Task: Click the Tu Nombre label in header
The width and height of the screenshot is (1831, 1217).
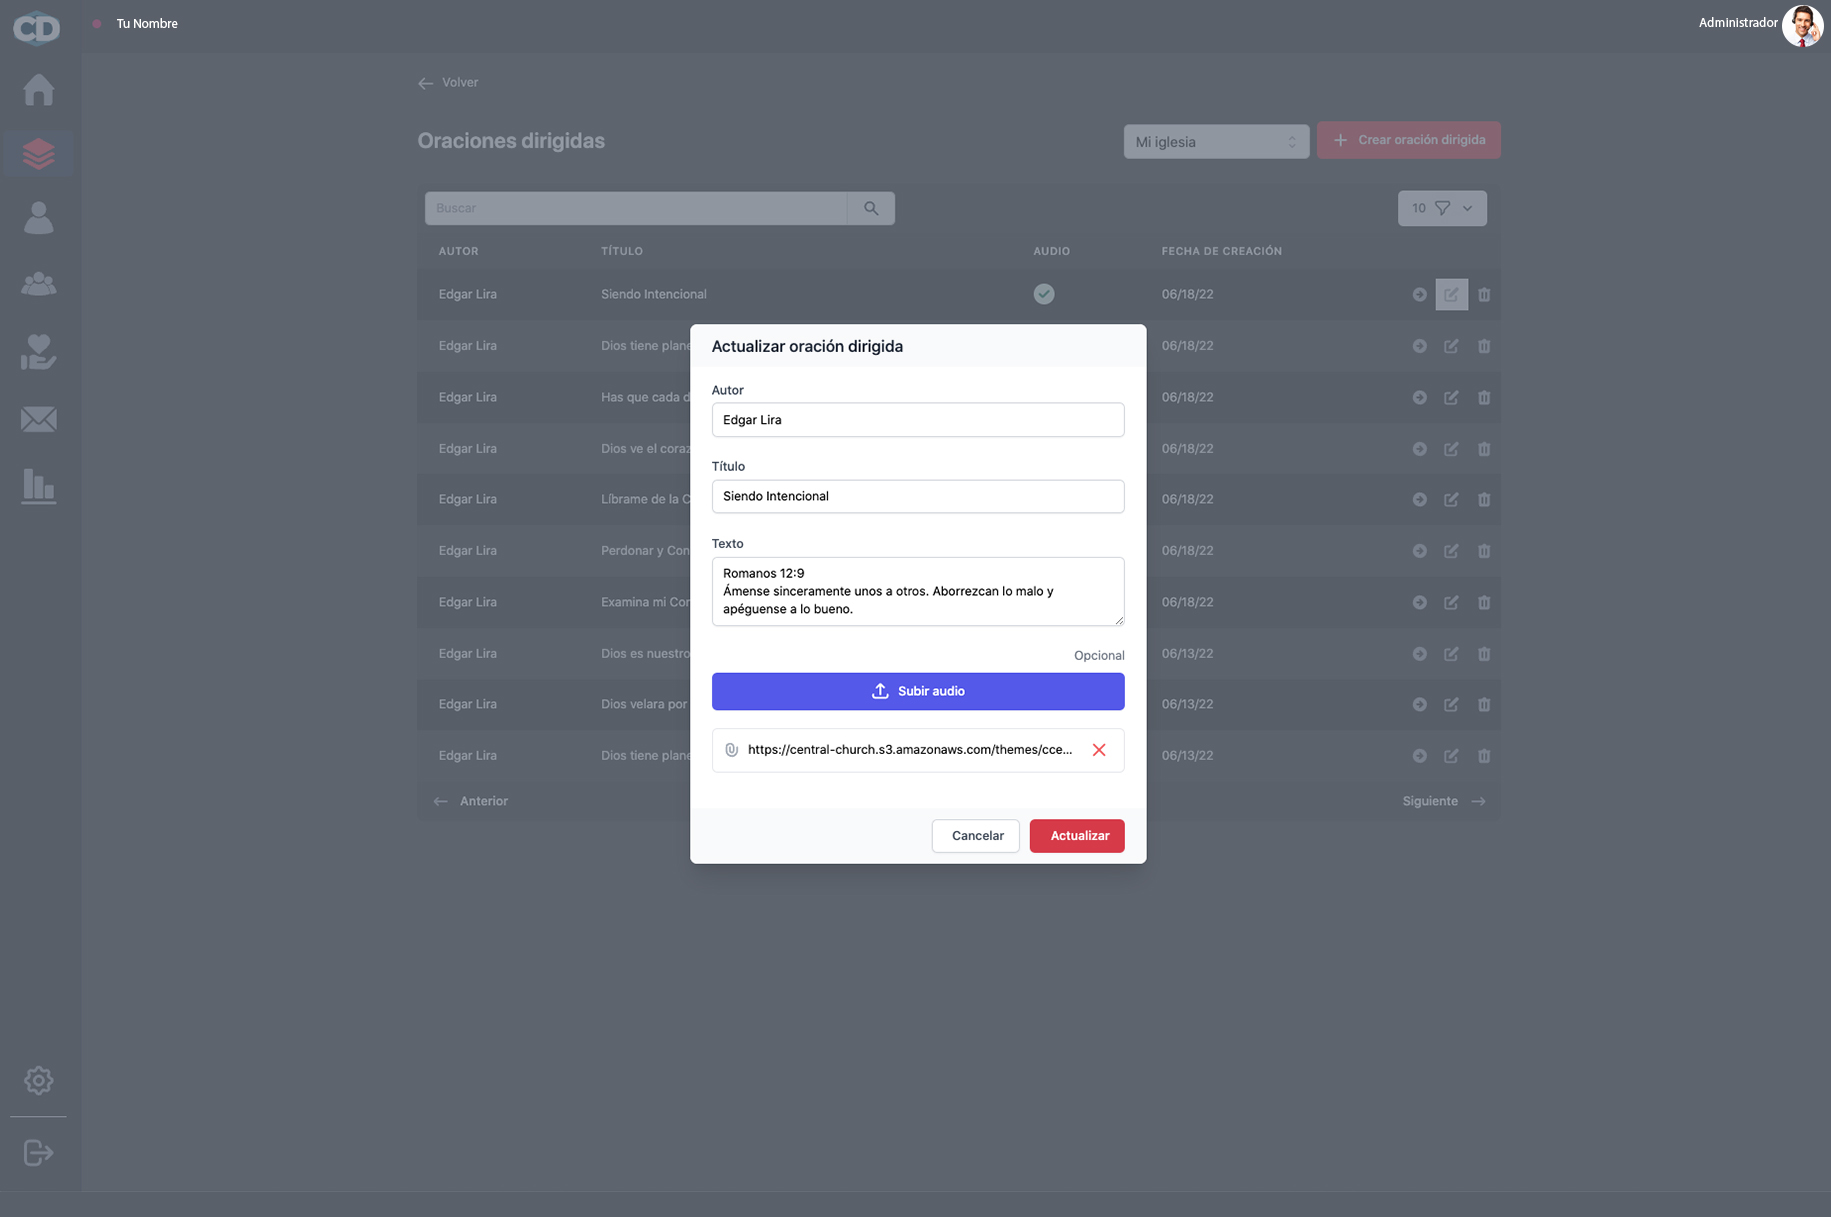Action: [147, 24]
